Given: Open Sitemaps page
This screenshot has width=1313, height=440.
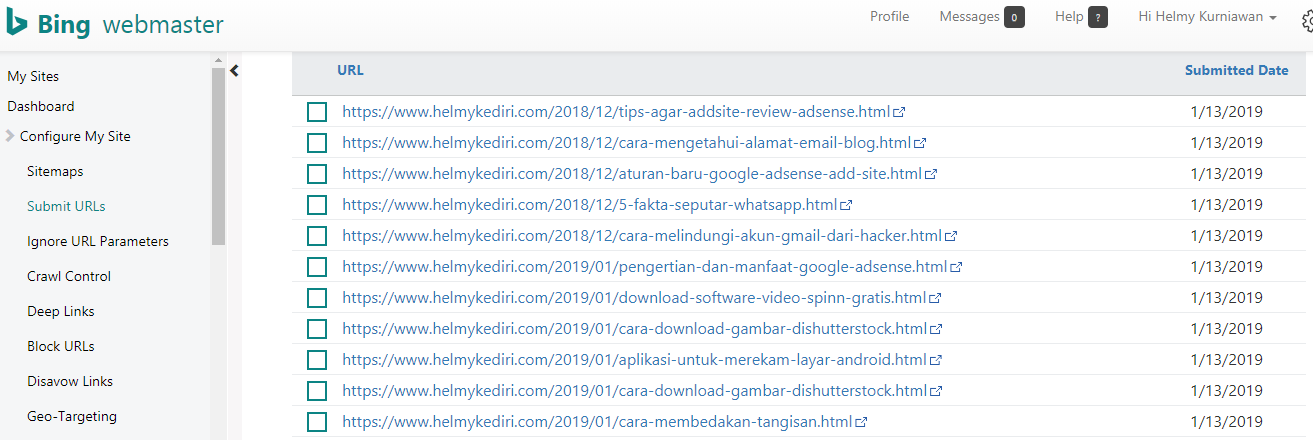Looking at the screenshot, I should pos(55,171).
